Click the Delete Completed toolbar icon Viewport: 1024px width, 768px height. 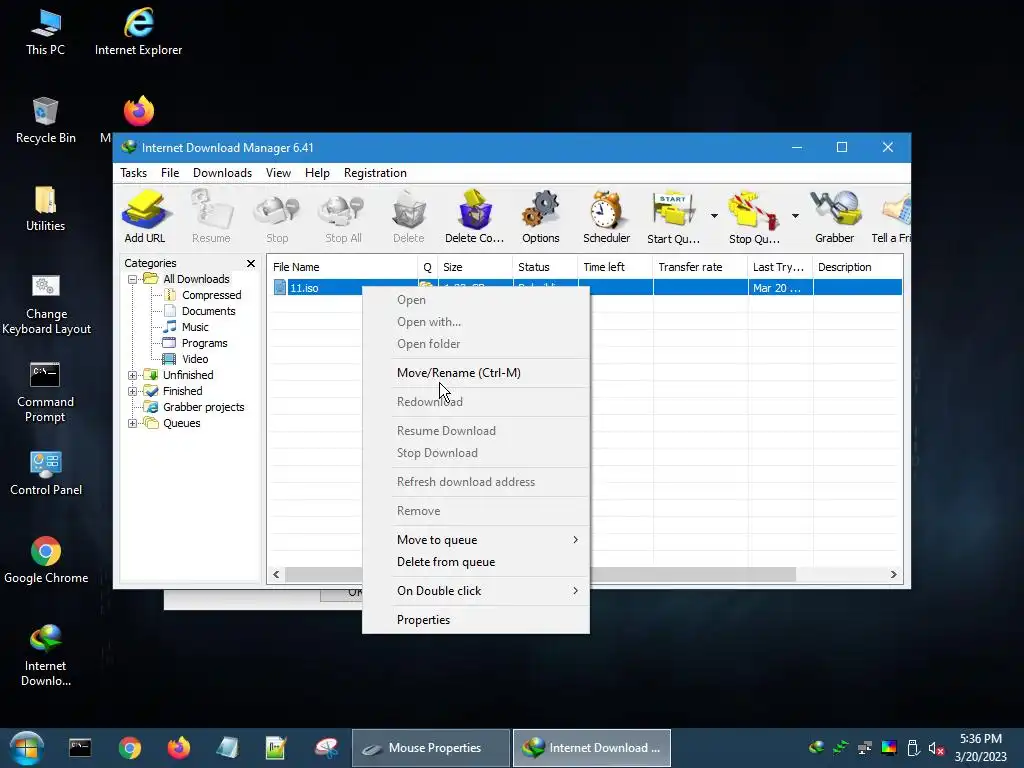click(475, 216)
